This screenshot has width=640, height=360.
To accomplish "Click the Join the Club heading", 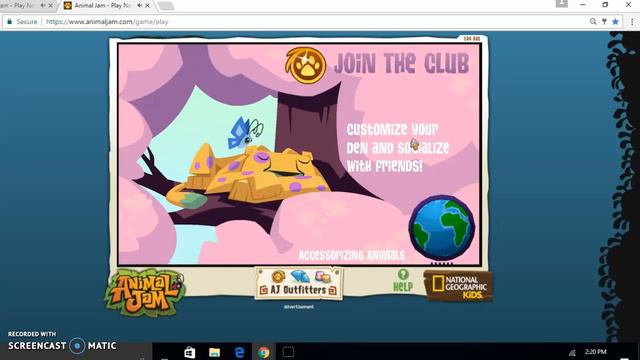I will point(401,63).
